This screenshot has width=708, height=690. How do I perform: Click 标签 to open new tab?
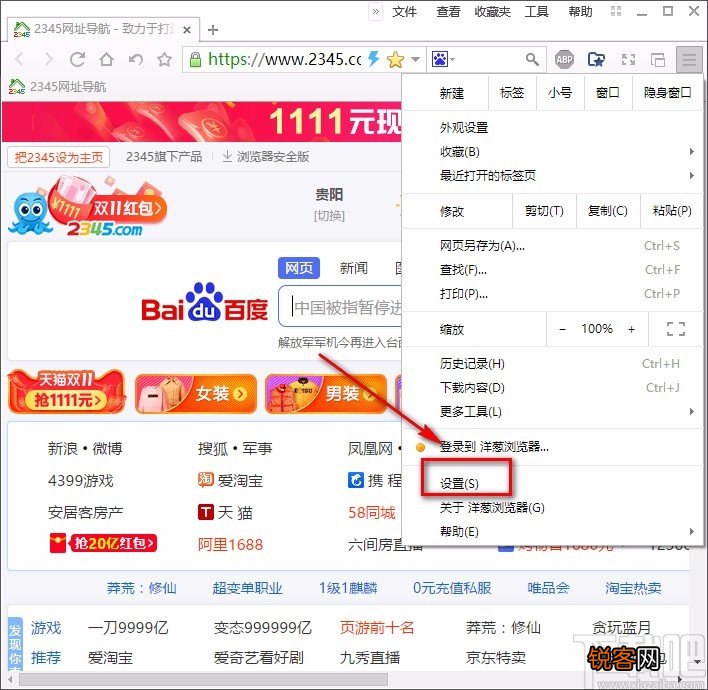[x=512, y=93]
